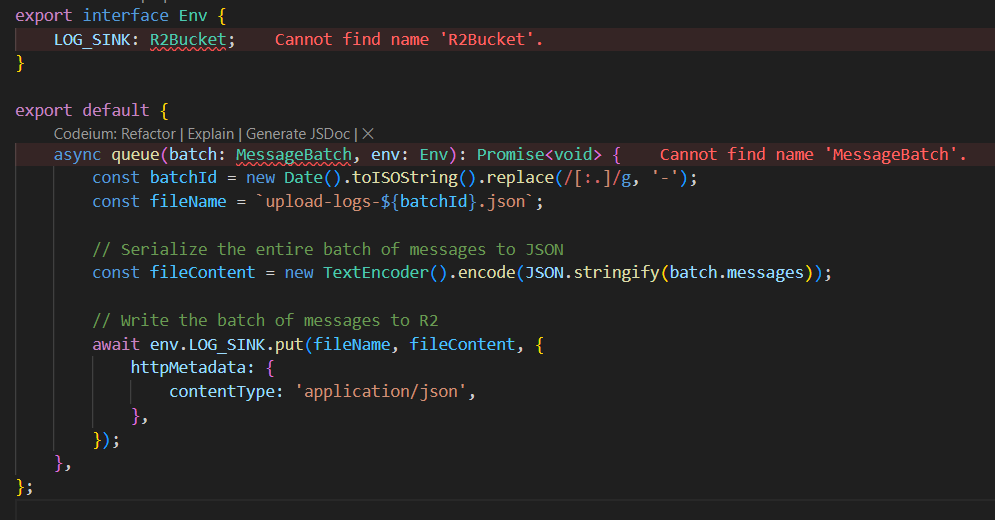The image size is (995, 520).
Task: Dismiss the Codeium code lens with the X icon
Action: coord(368,134)
